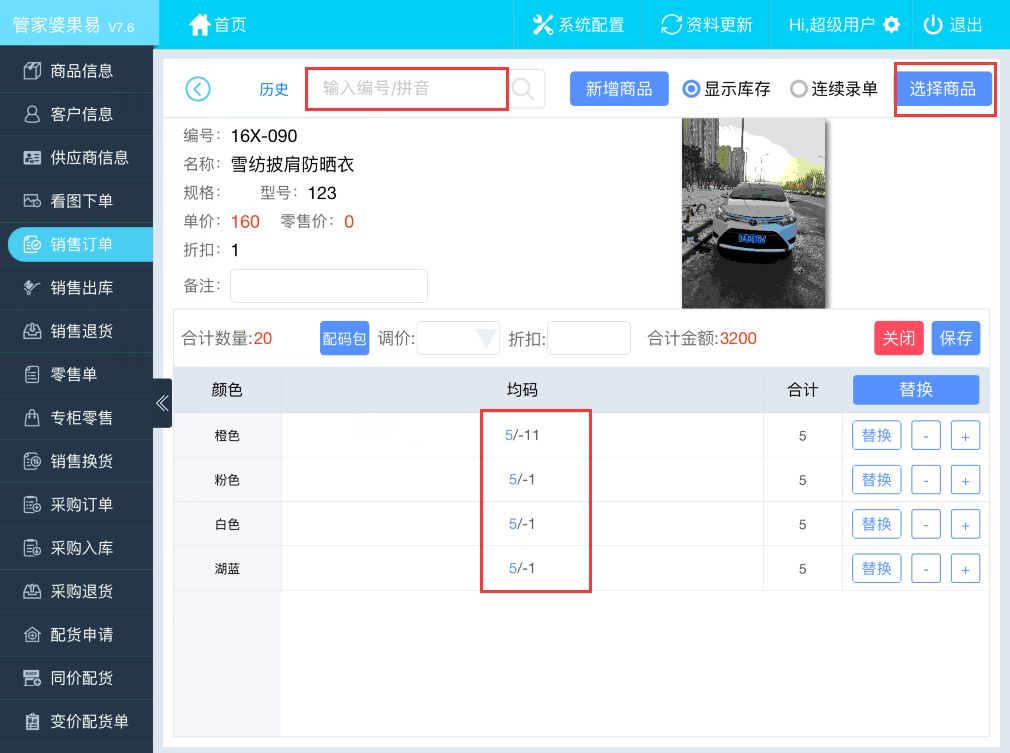Click the magnifier search icon

click(x=525, y=89)
